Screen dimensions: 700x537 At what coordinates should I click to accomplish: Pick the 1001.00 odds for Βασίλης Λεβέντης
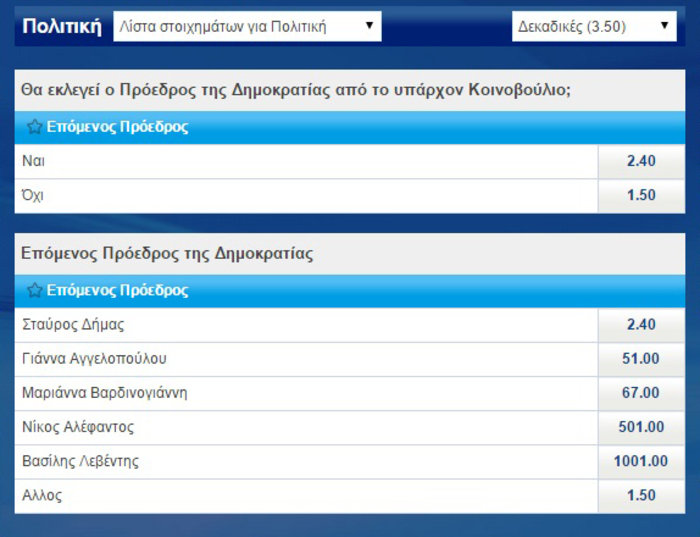coord(640,461)
